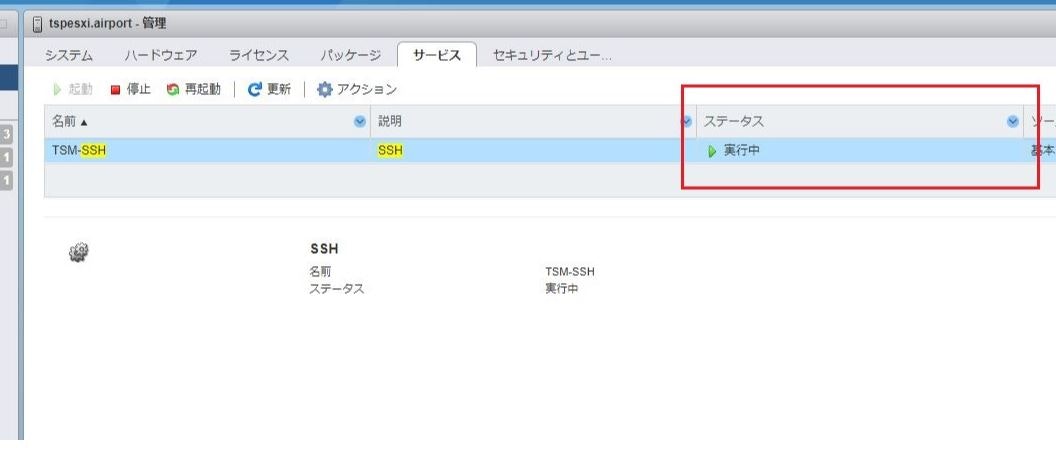Click the gear icon in SSH details pane
The image size is (1056, 453).
79,253
